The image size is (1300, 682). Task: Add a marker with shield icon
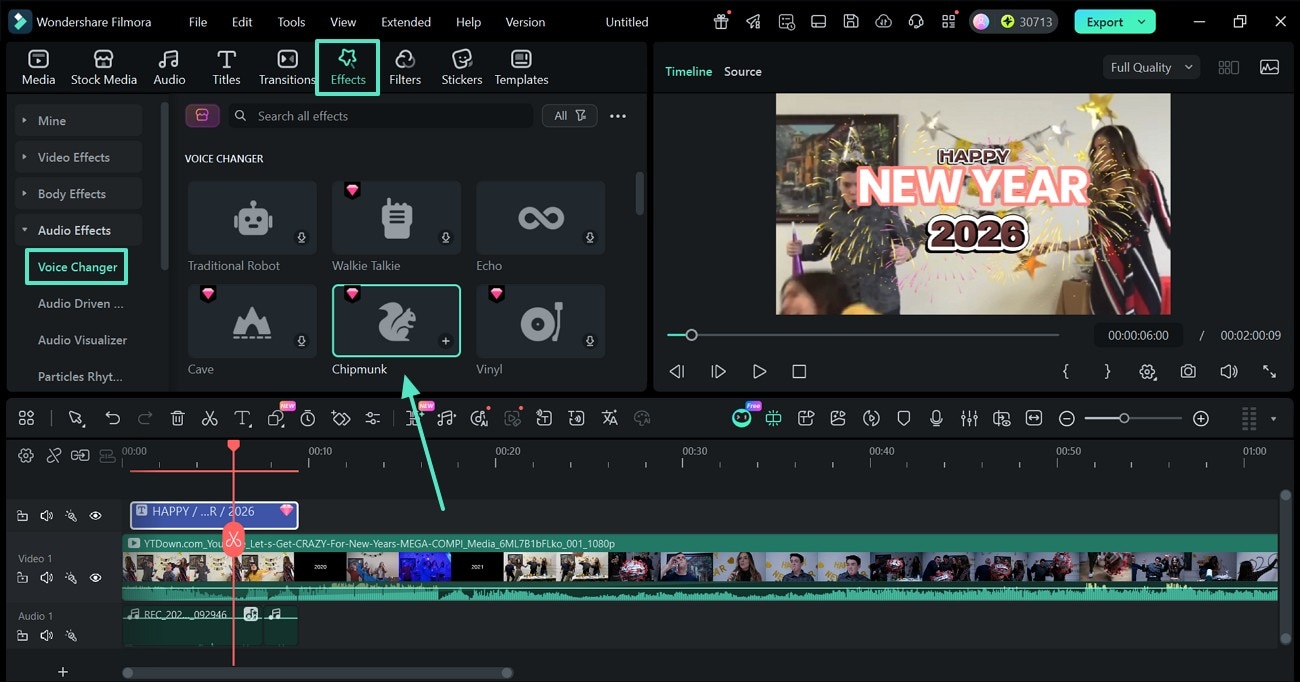click(x=904, y=418)
